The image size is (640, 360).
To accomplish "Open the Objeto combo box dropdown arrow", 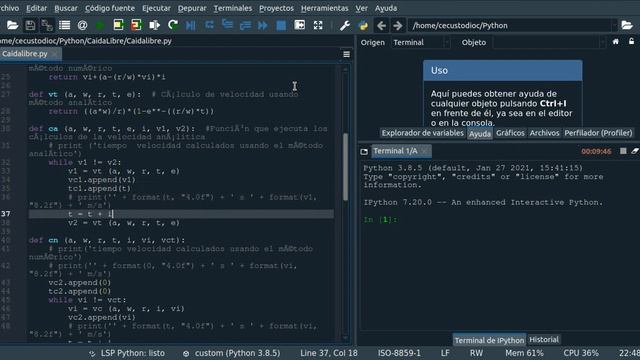I will point(602,42).
